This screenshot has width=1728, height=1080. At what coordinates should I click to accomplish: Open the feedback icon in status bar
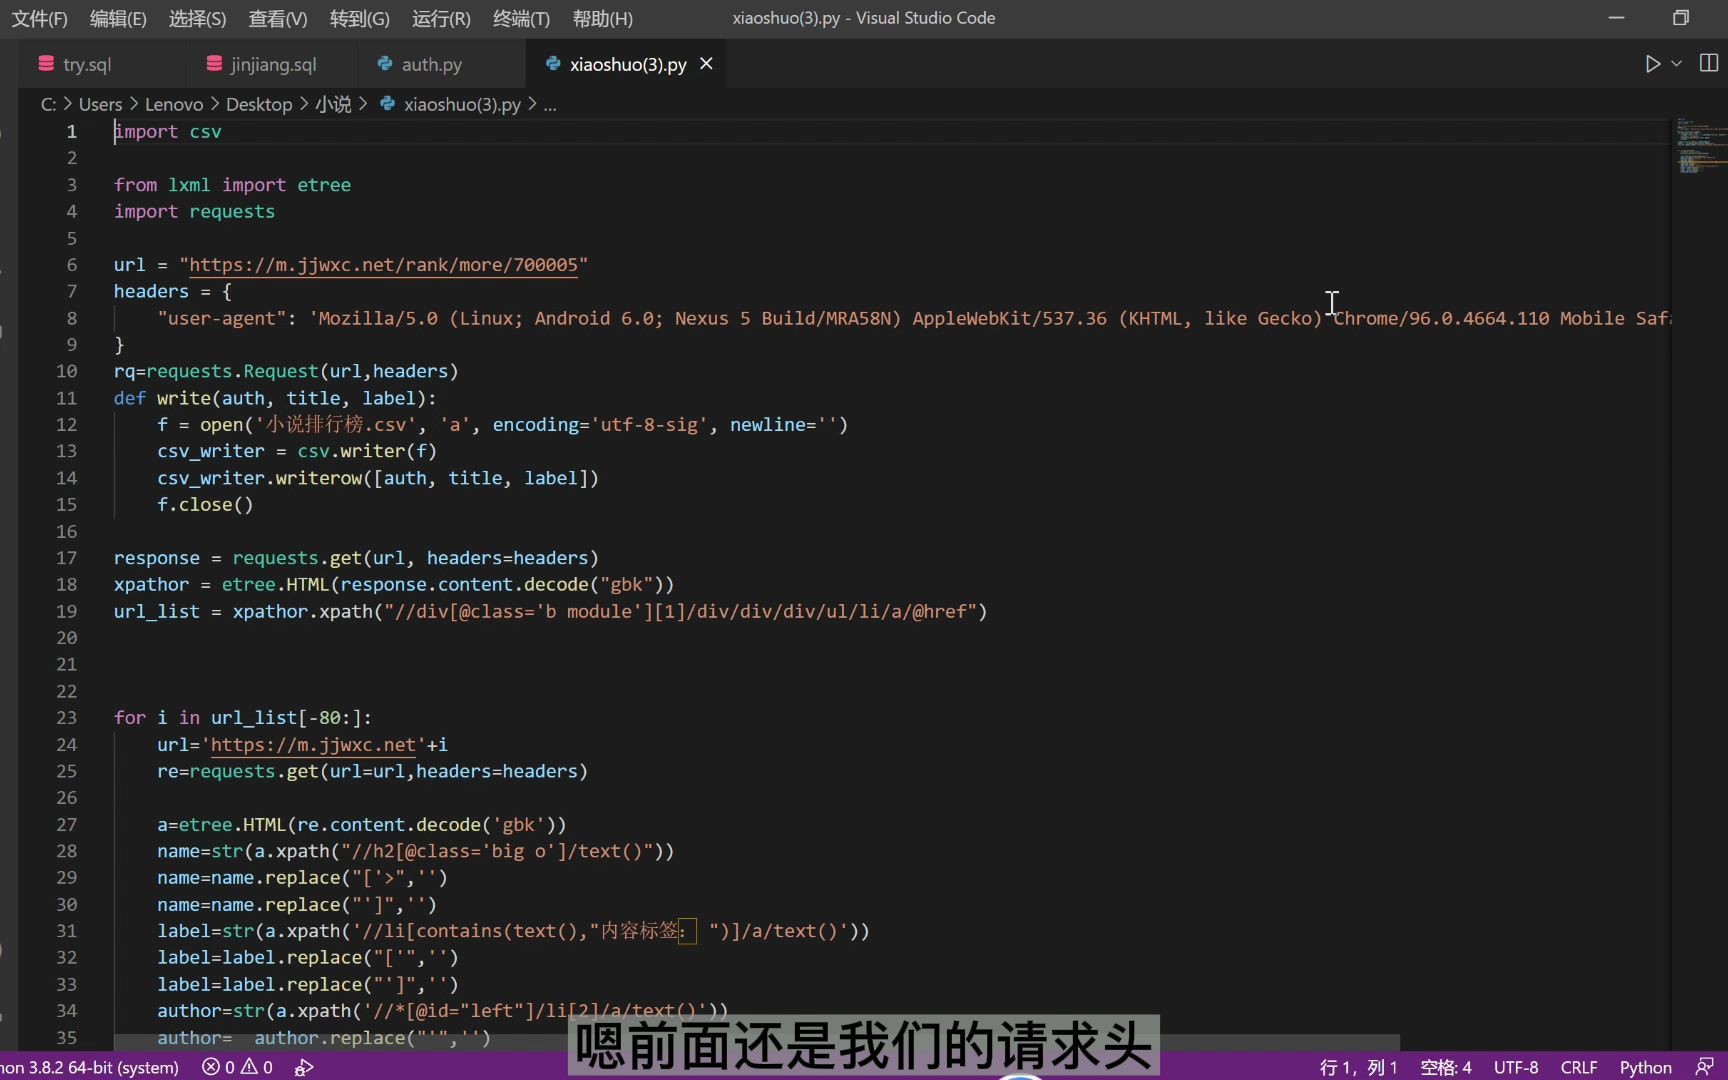[x=1704, y=1067]
